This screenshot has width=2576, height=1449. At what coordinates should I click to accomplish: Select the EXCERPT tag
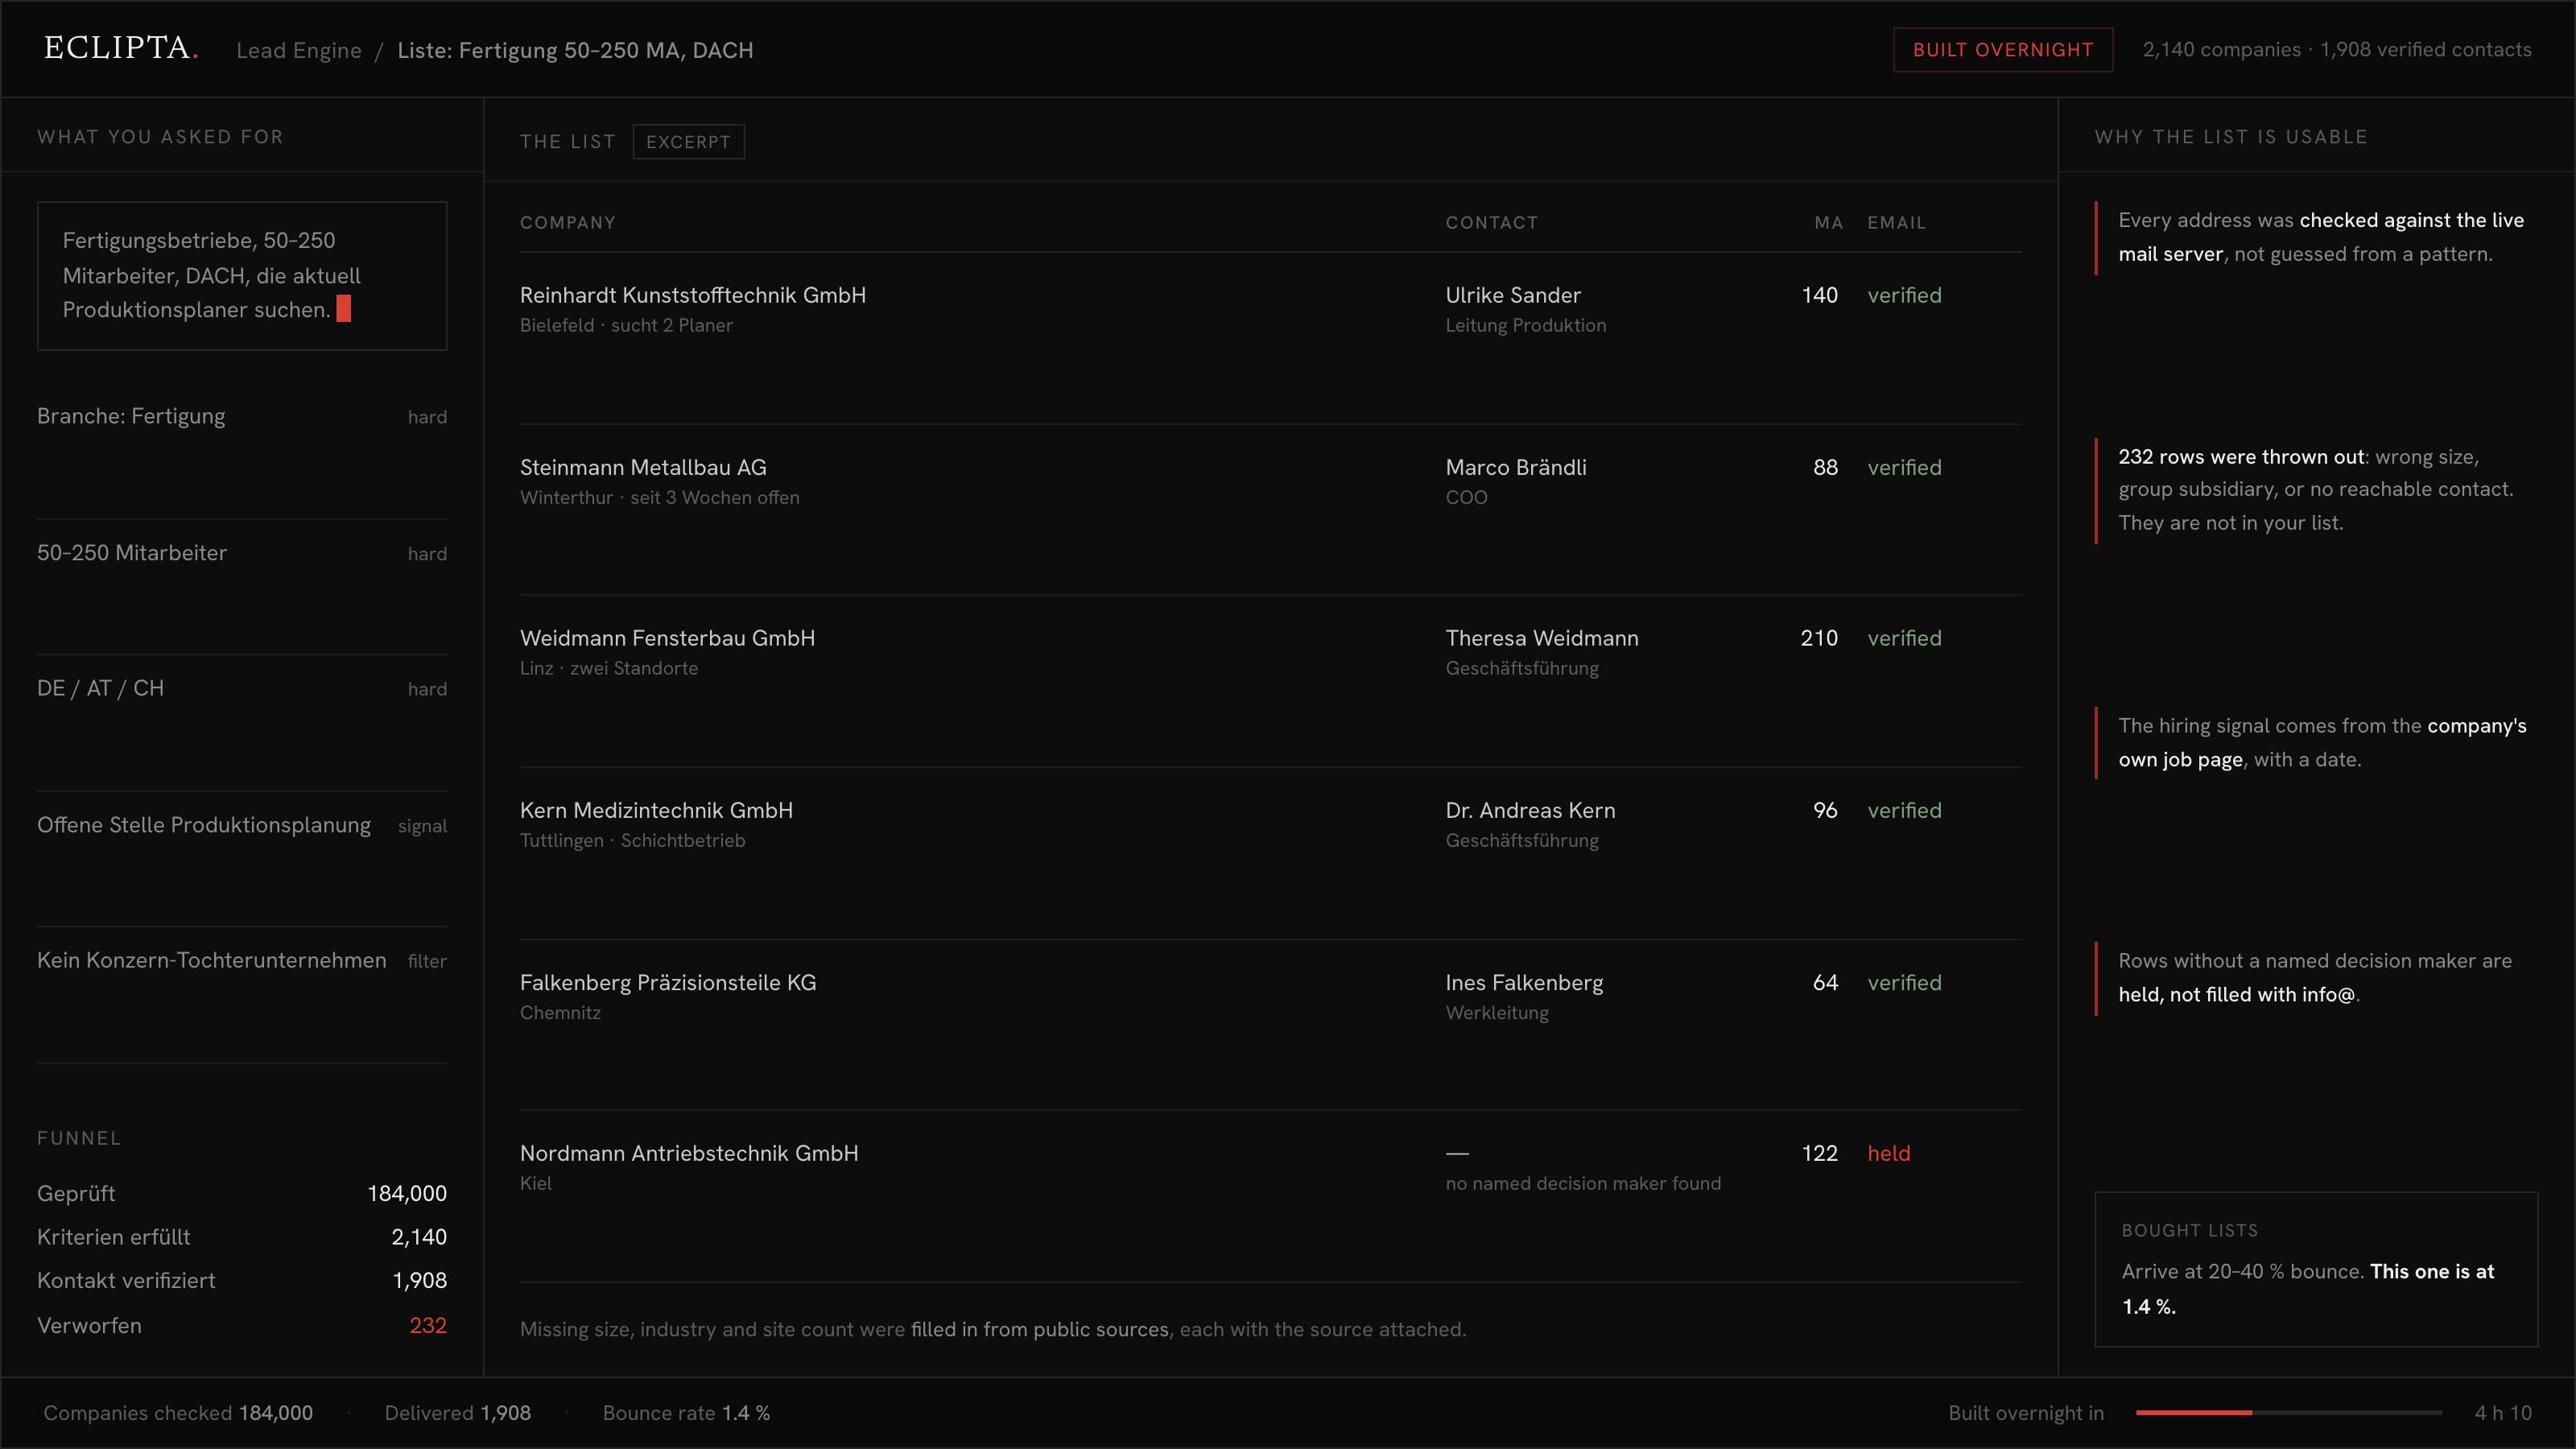click(x=688, y=142)
